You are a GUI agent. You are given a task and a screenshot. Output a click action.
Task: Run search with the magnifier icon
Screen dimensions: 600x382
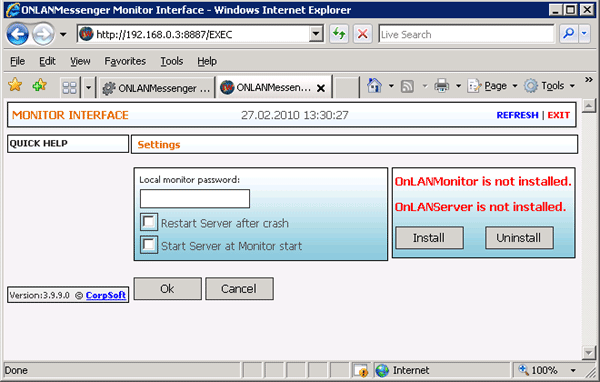pyautogui.click(x=569, y=34)
